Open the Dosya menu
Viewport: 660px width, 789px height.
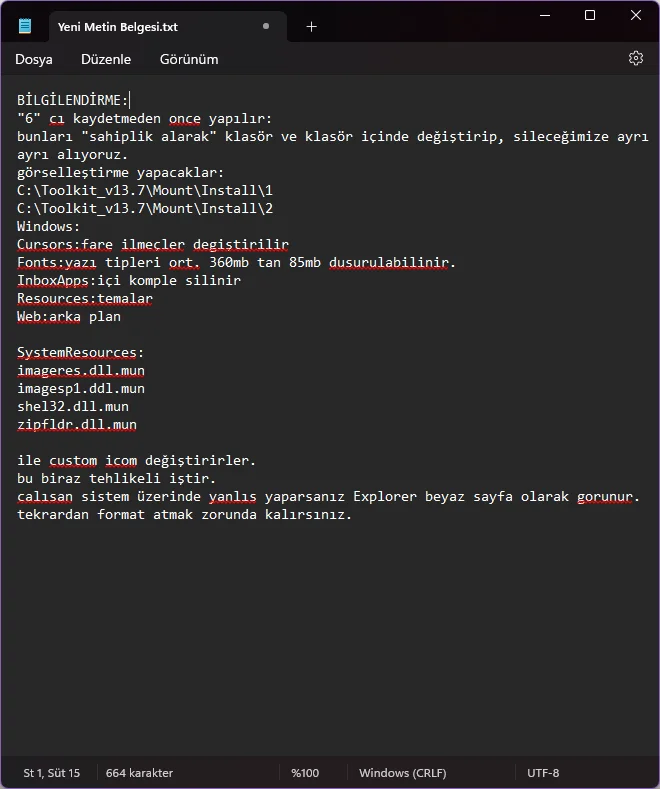(x=34, y=59)
